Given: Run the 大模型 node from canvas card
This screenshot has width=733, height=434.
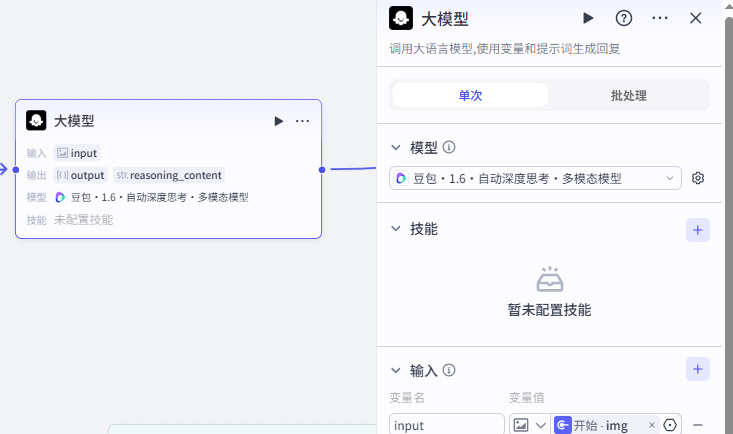Looking at the screenshot, I should pyautogui.click(x=279, y=121).
